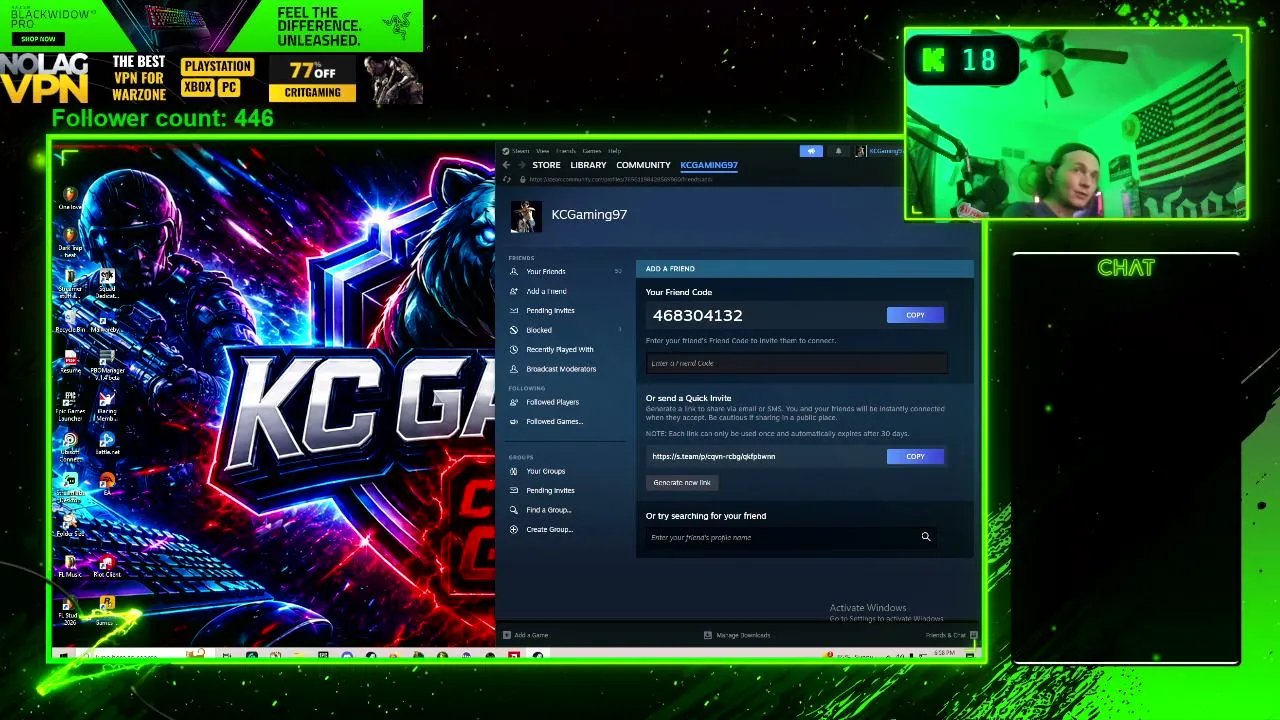Open the Ubisoft Connect desktop icon
Screen dimensions: 1280x720
tap(70, 447)
